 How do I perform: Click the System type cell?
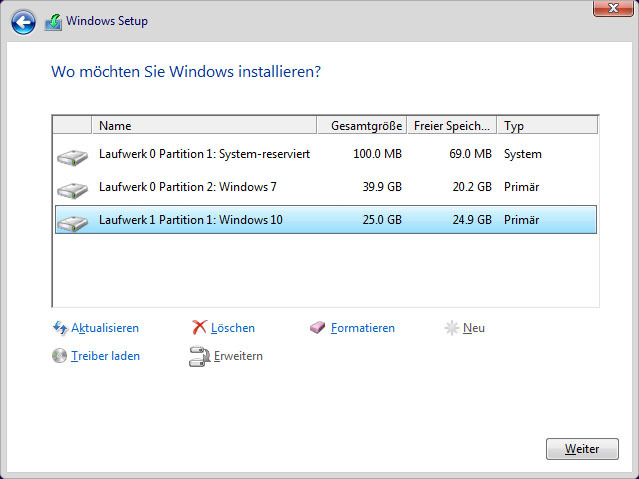click(x=523, y=154)
